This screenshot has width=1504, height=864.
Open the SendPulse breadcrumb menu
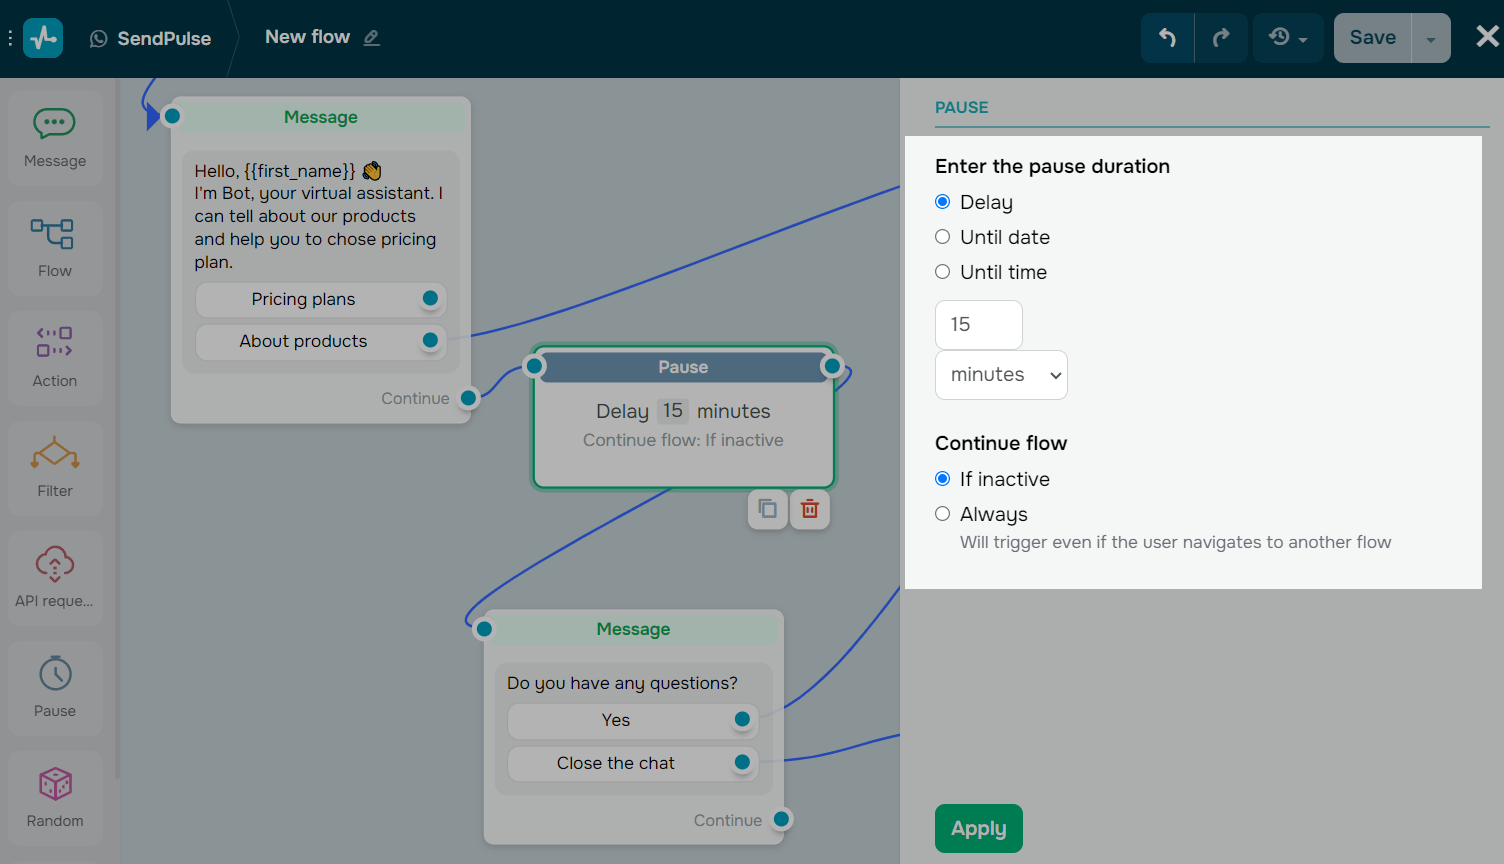[150, 37]
